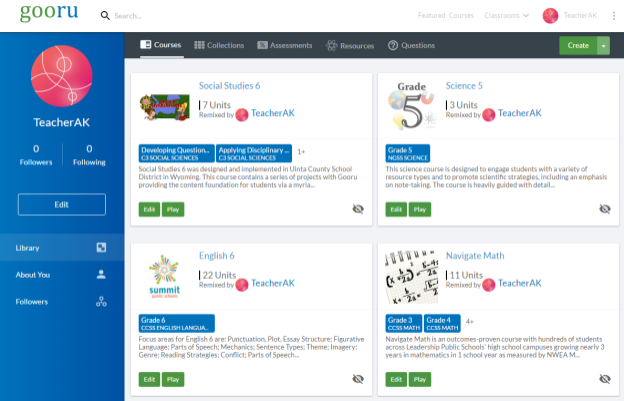Open Featured Courses link

(445, 16)
